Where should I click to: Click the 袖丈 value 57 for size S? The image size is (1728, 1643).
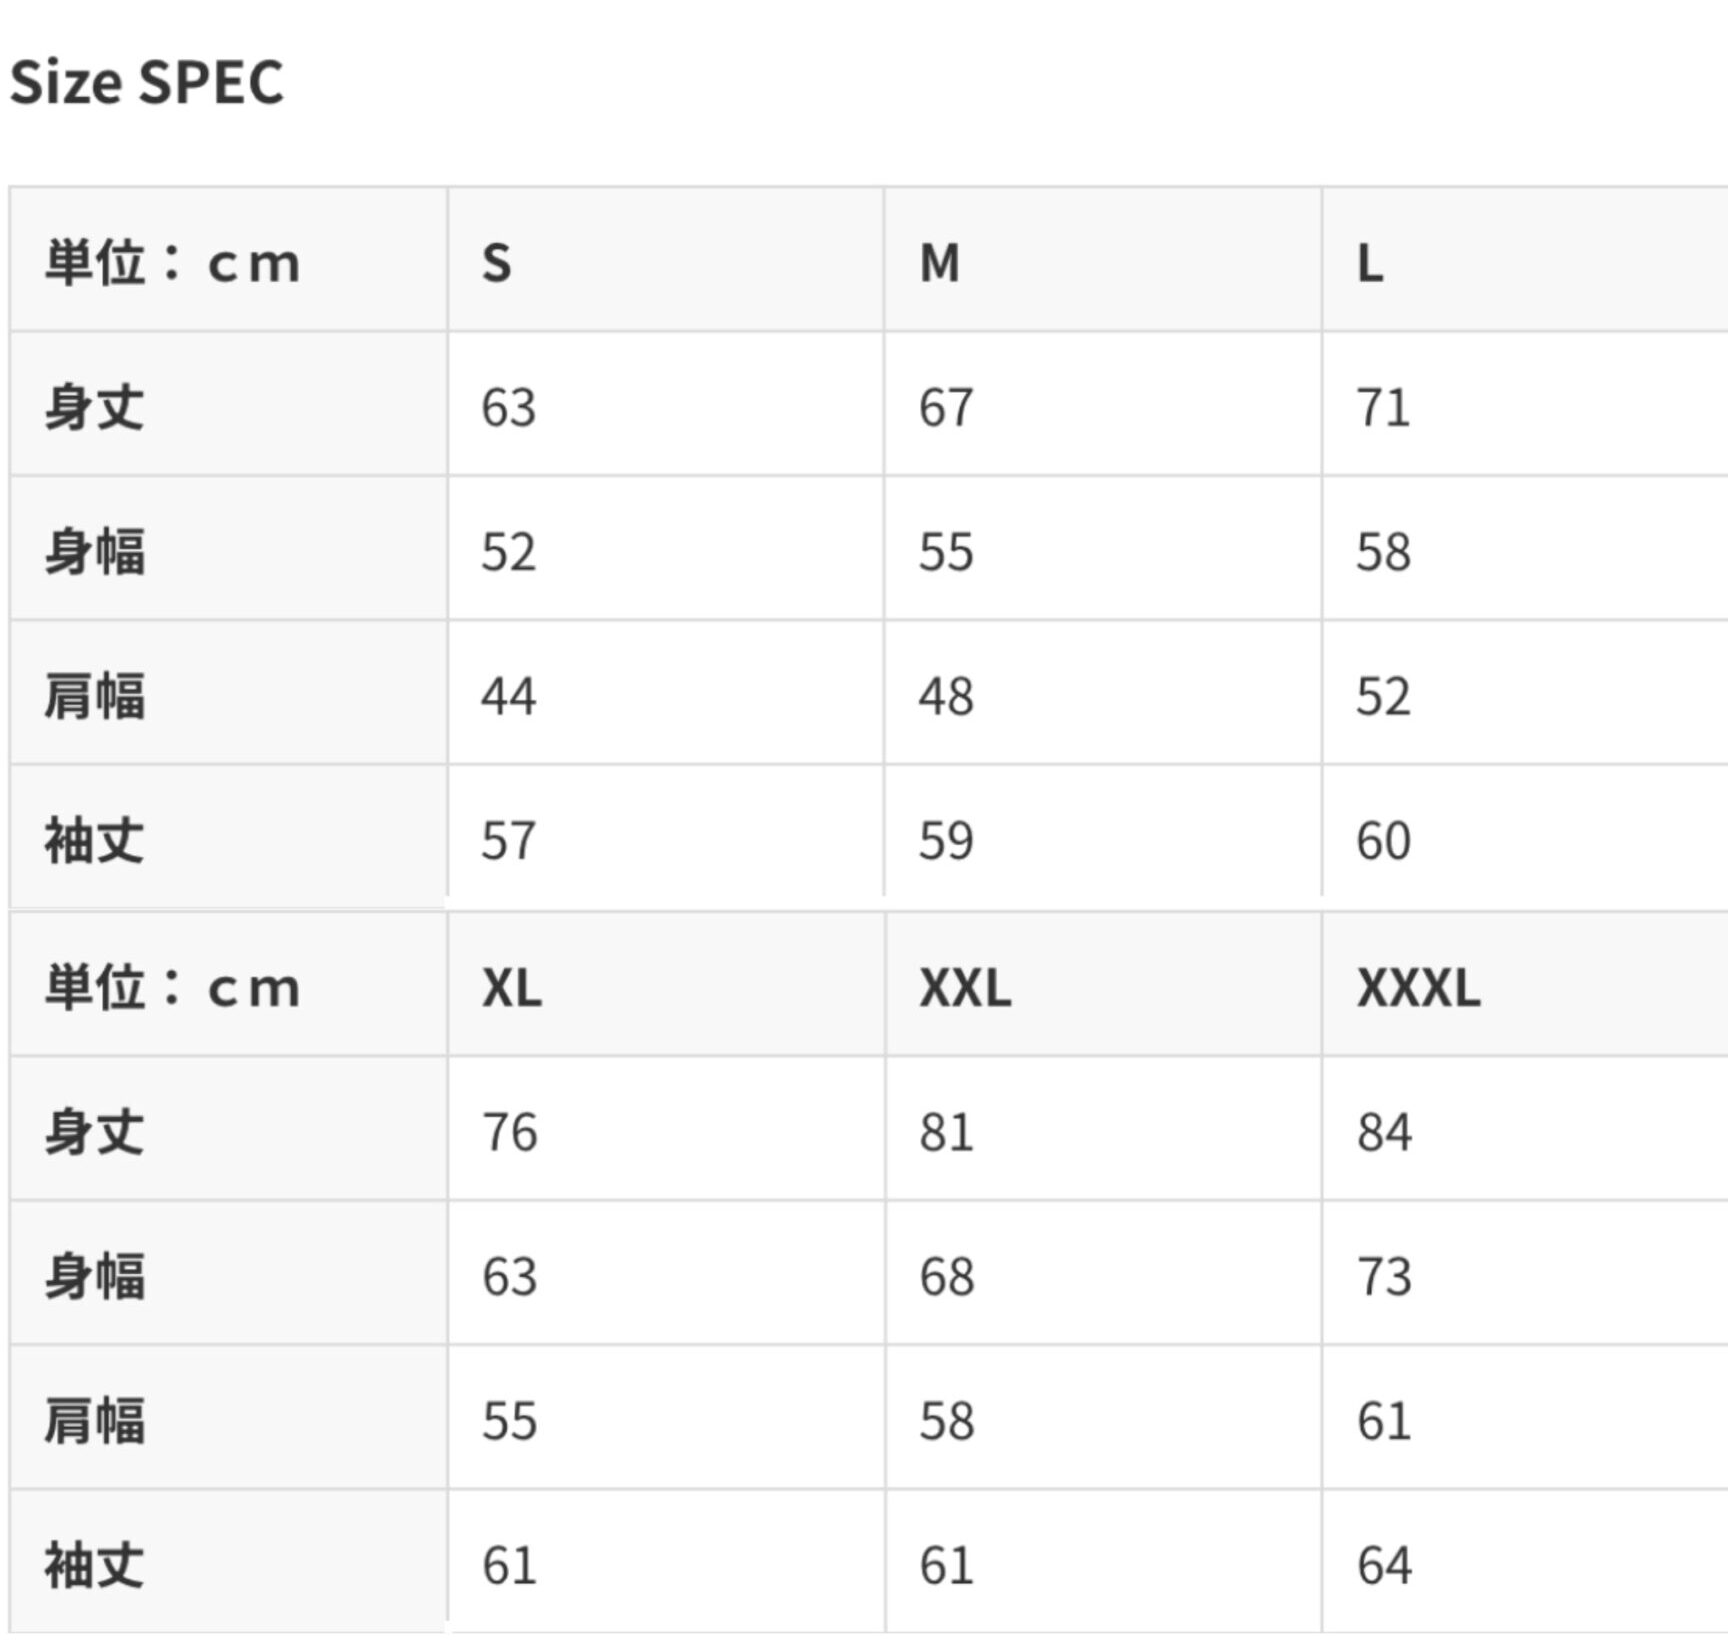coord(508,840)
